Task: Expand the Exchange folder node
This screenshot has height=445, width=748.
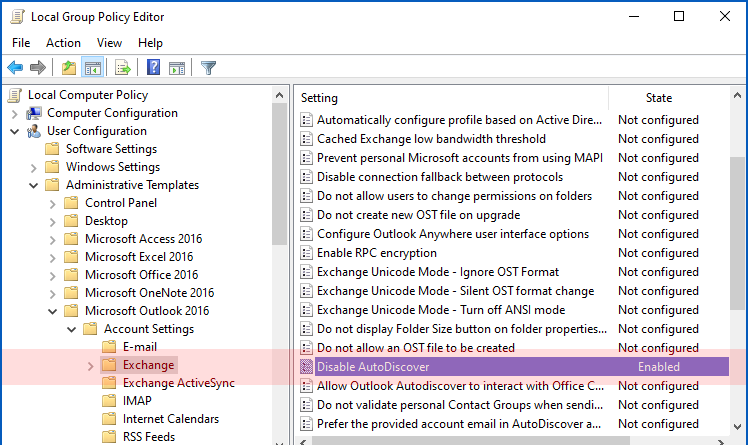Action: (x=91, y=366)
